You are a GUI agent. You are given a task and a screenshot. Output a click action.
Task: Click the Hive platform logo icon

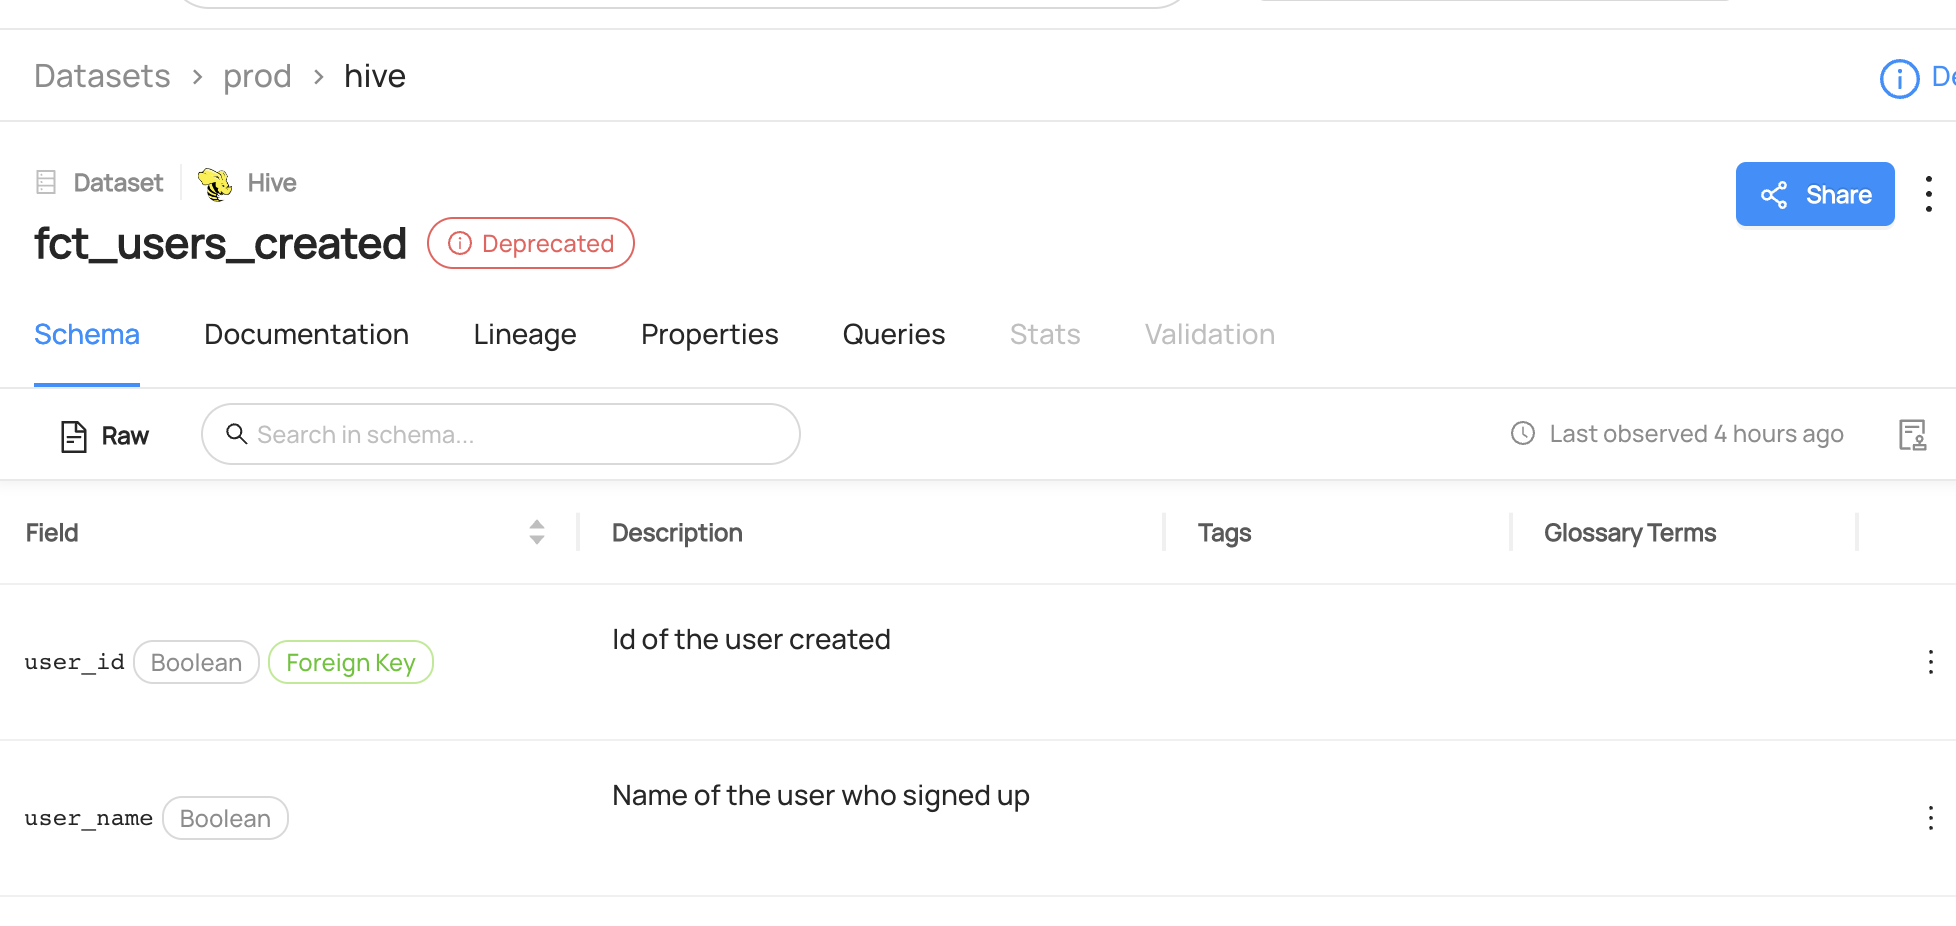click(x=215, y=184)
